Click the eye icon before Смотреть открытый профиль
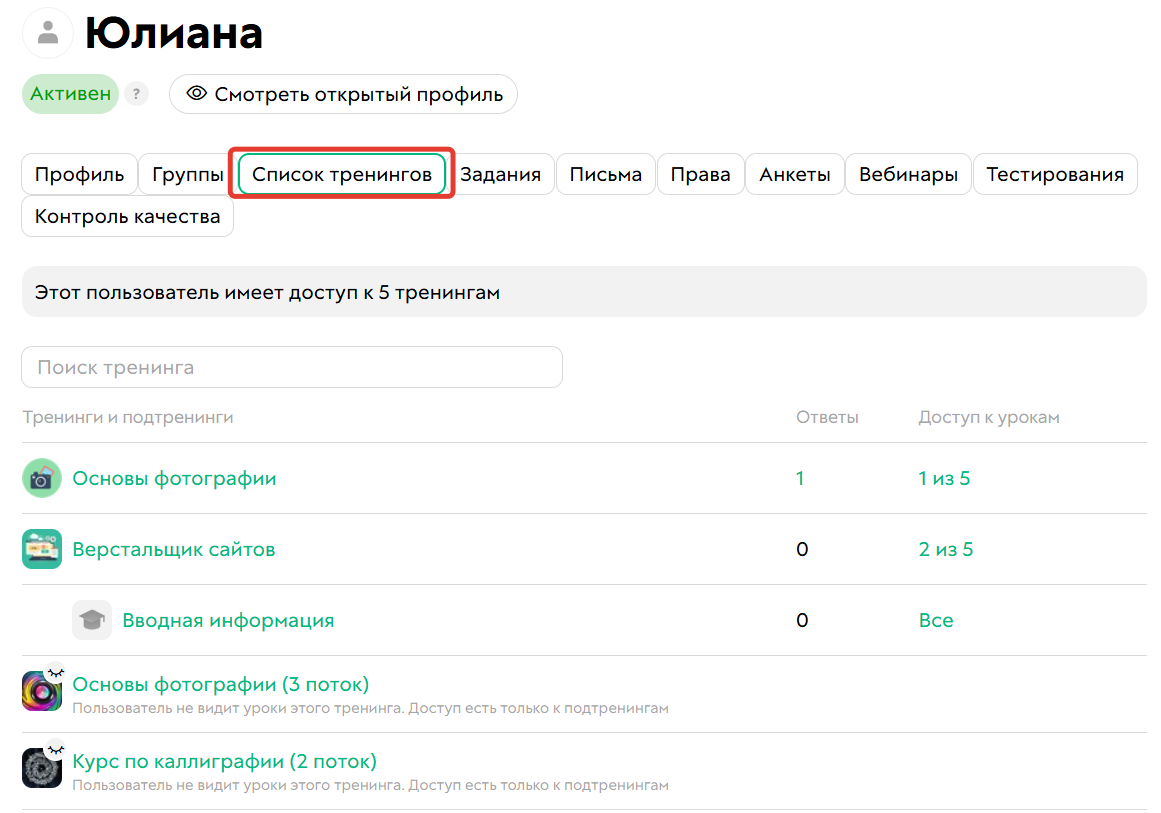 coord(194,93)
